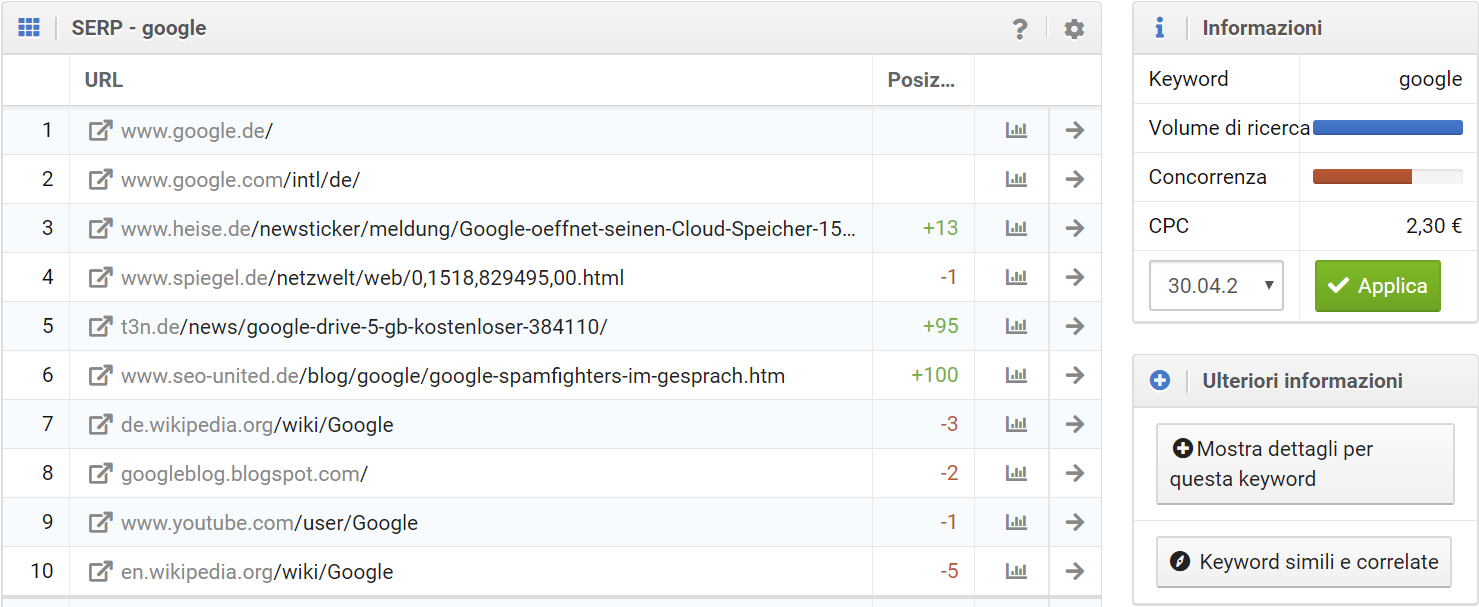
Task: Click arrow button for www.google.de row
Action: coord(1075,130)
